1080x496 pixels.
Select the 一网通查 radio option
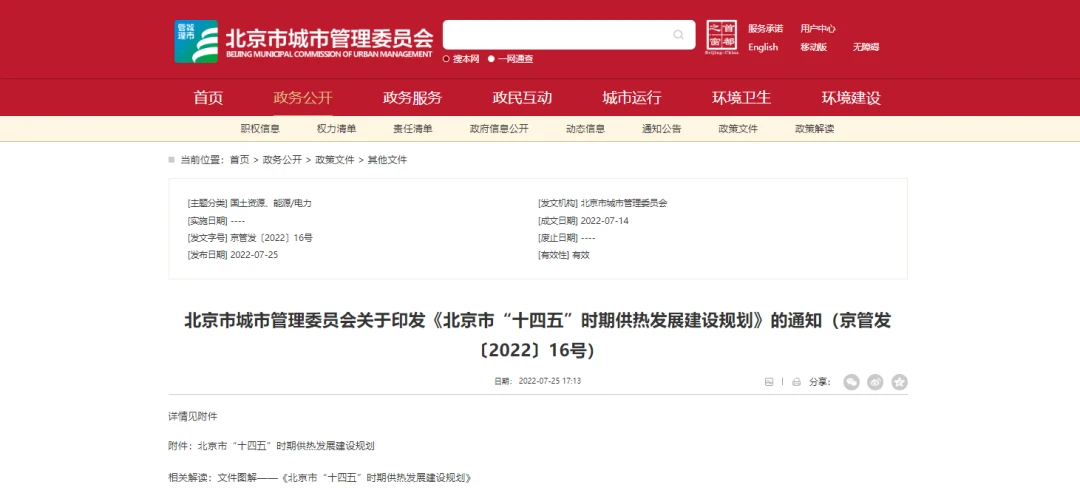tap(492, 59)
